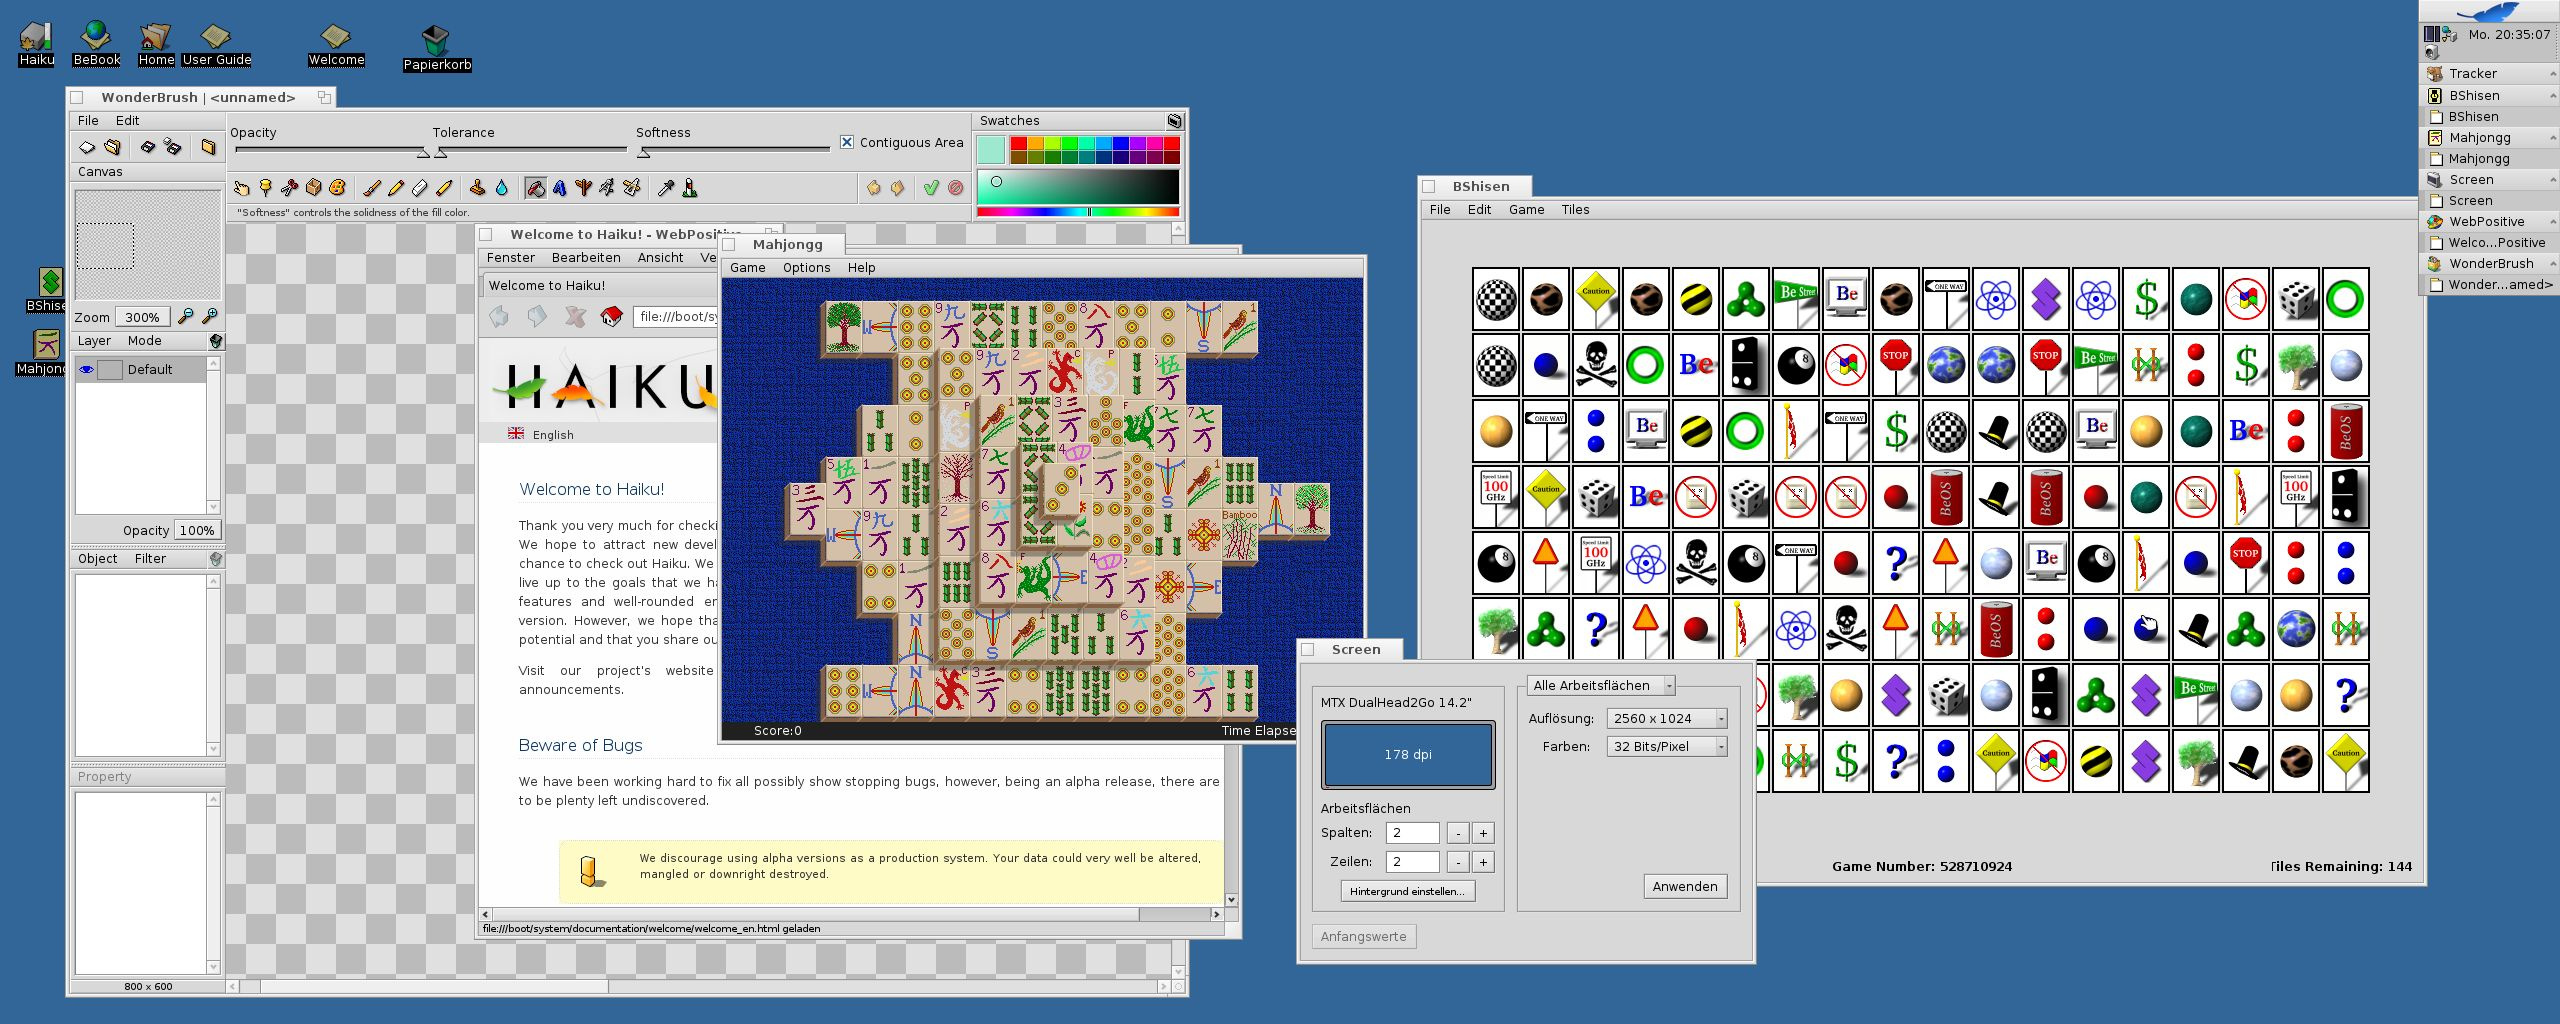Click the 178 dpi monitor preview
2560x1024 pixels.
[x=1408, y=754]
